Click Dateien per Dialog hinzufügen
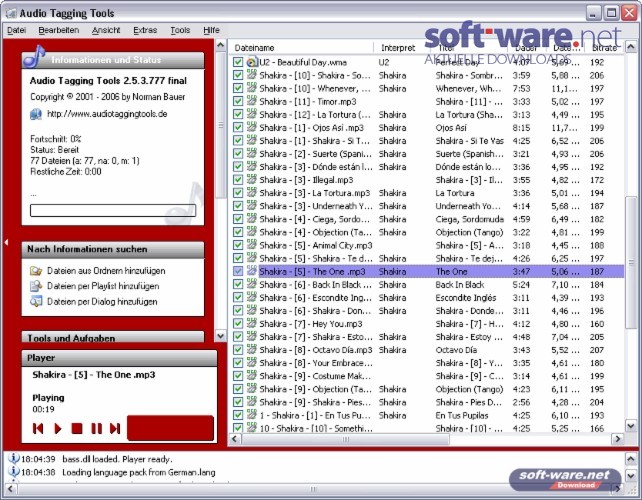The image size is (642, 500). point(102,301)
